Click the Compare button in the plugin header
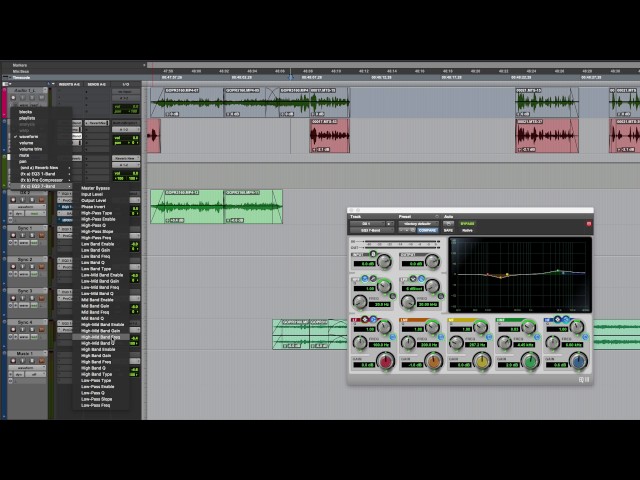Image resolution: width=640 pixels, height=480 pixels. tap(427, 230)
